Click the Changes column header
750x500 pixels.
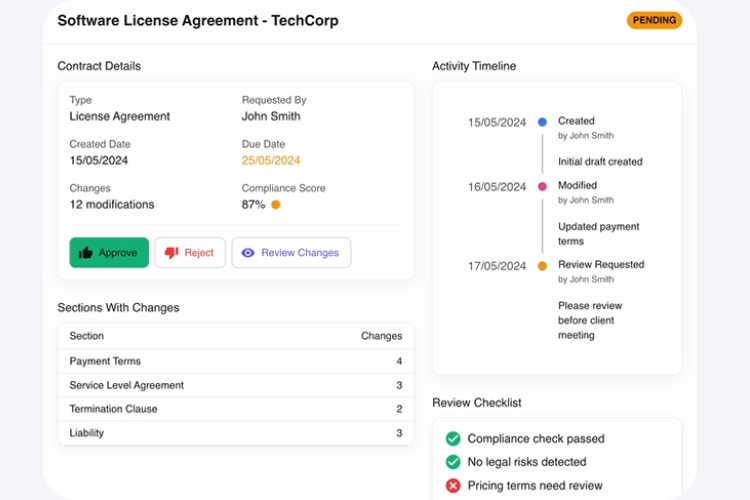(381, 336)
